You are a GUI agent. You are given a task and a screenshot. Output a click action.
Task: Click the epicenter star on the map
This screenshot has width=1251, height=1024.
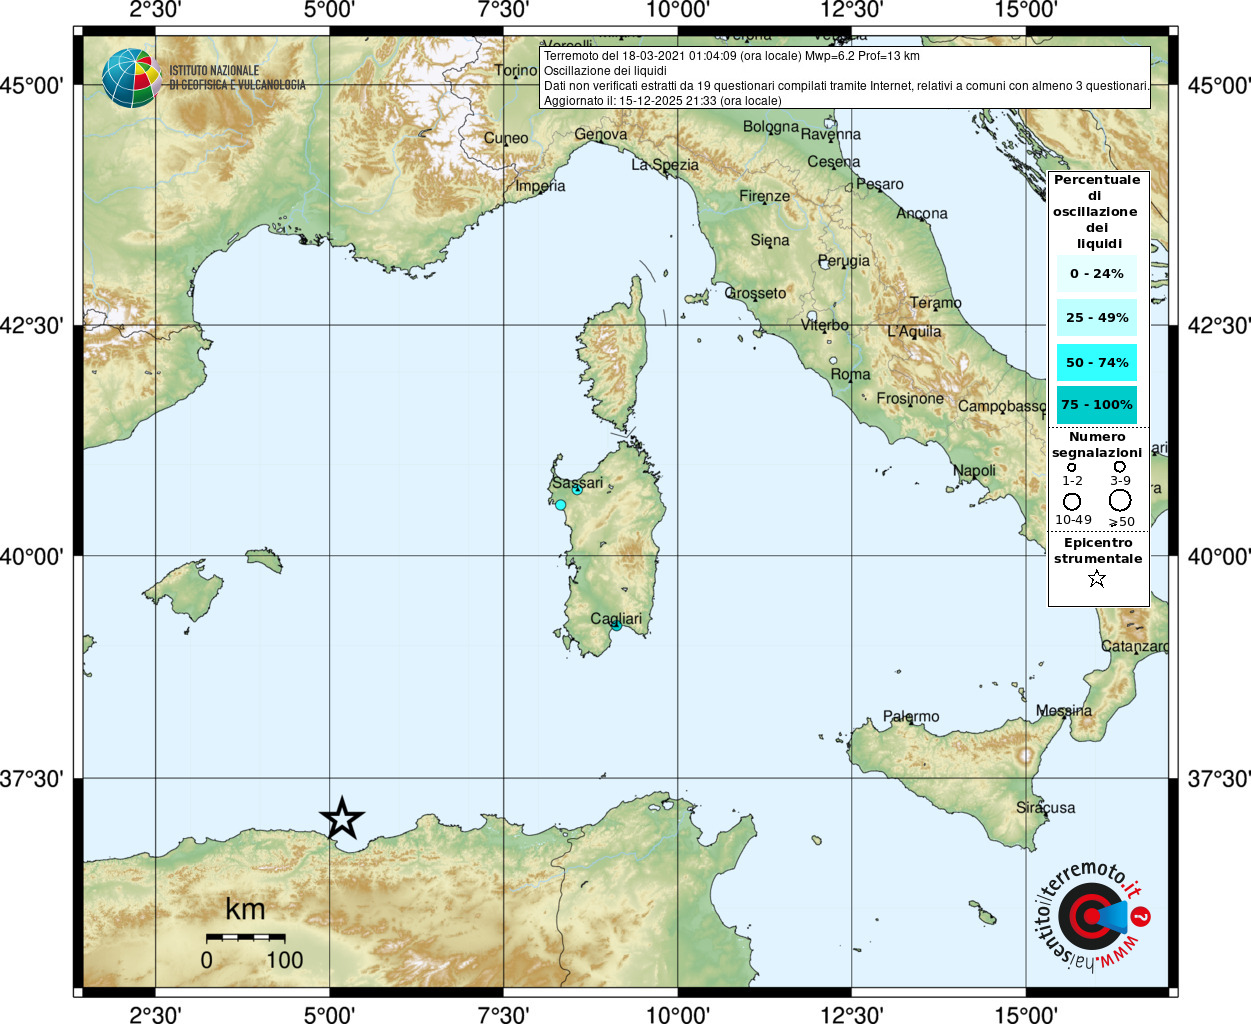pos(342,819)
